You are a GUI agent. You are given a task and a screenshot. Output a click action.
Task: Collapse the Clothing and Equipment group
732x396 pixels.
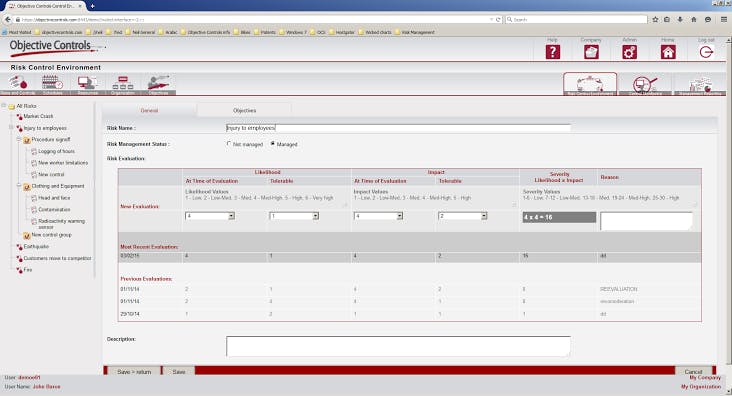click(19, 186)
